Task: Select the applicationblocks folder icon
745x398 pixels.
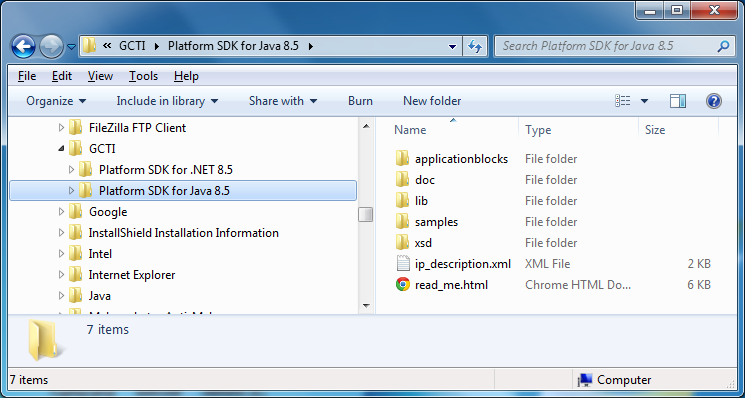Action: pyautogui.click(x=402, y=159)
